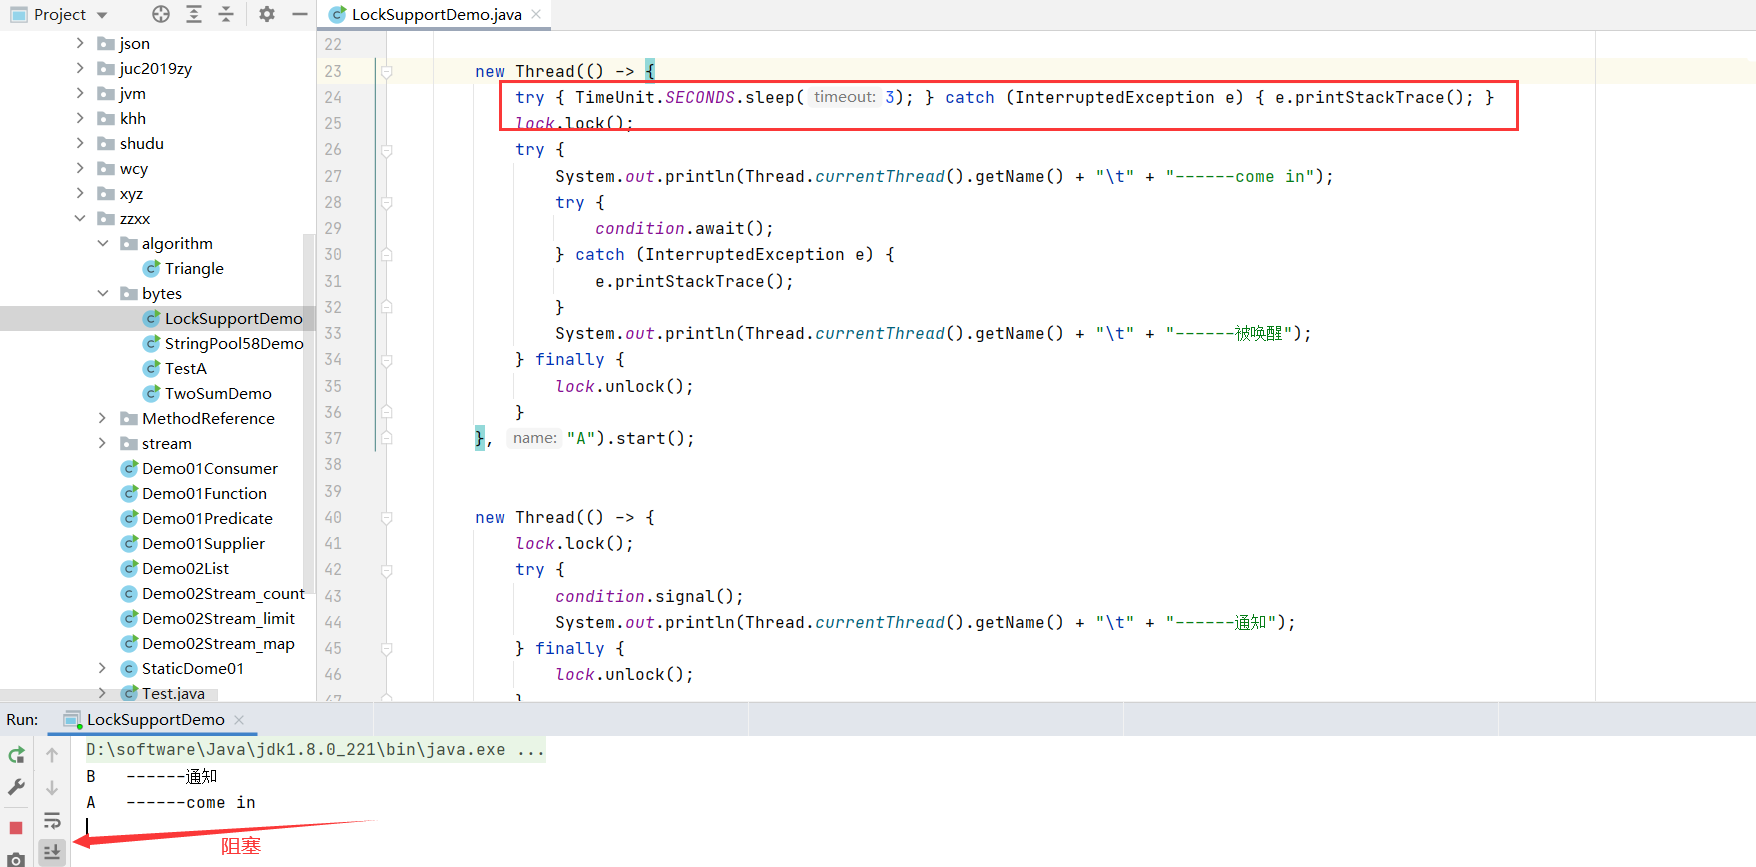
Task: Open Project panel settings gear
Action: point(266,14)
